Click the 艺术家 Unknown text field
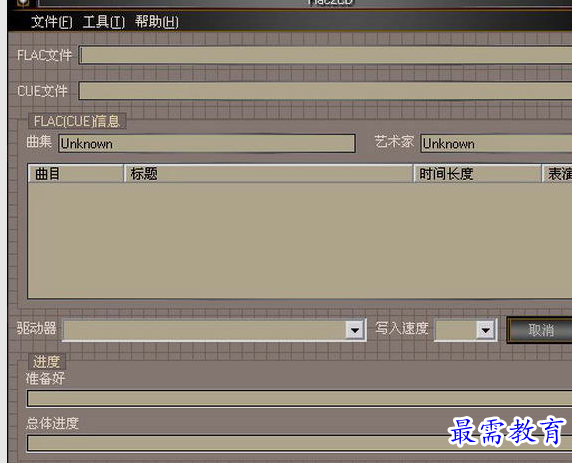The width and height of the screenshot is (572, 463). [496, 143]
